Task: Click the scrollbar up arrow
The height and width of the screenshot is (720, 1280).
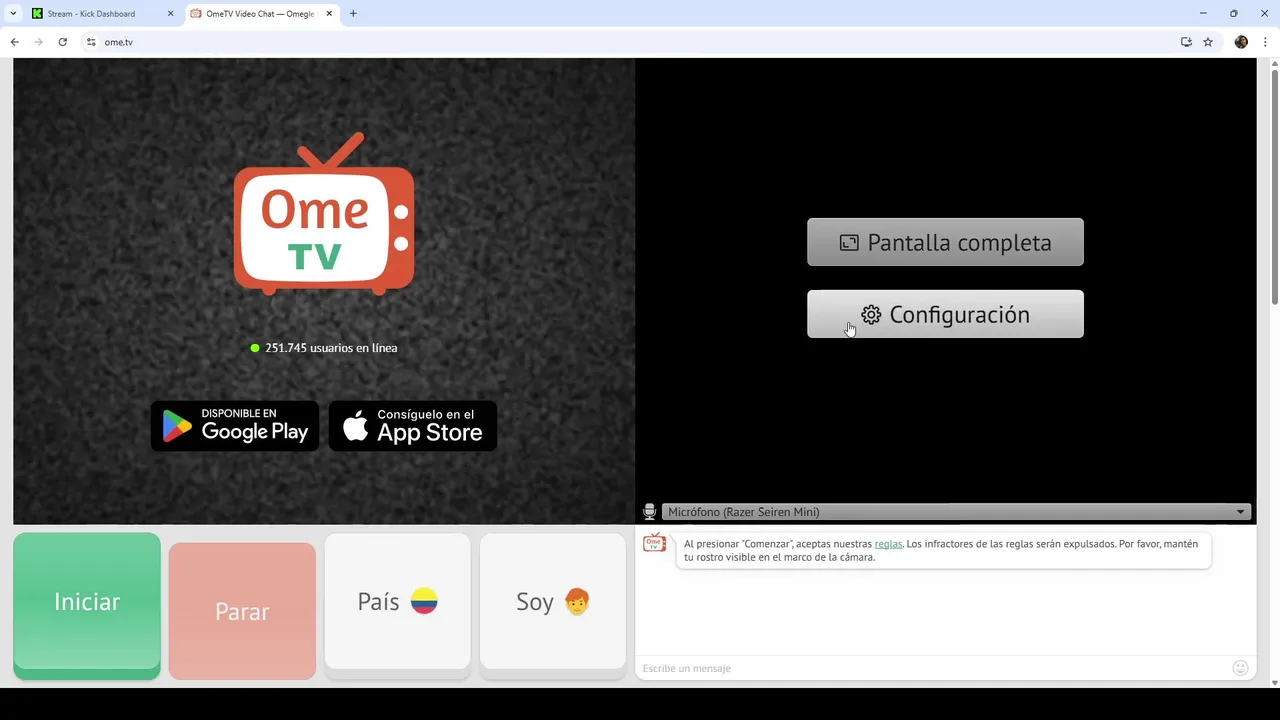Action: coord(1274,64)
